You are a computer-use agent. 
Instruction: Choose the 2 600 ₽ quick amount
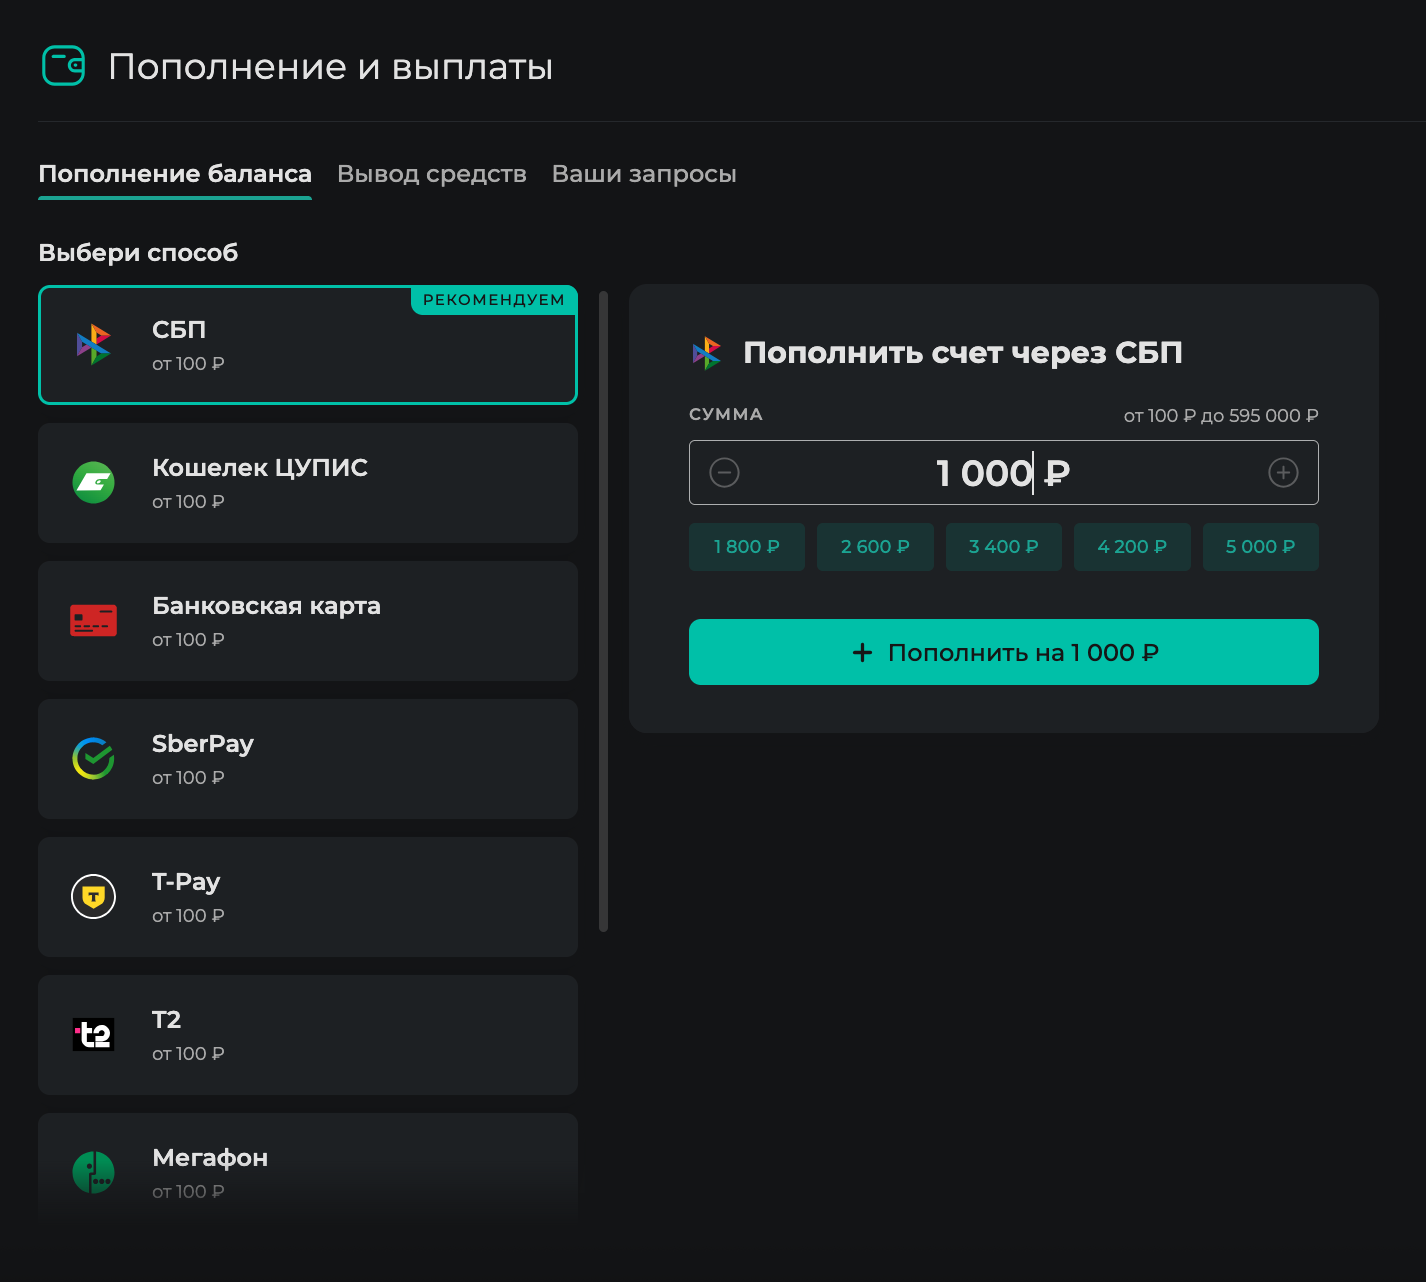coord(875,547)
